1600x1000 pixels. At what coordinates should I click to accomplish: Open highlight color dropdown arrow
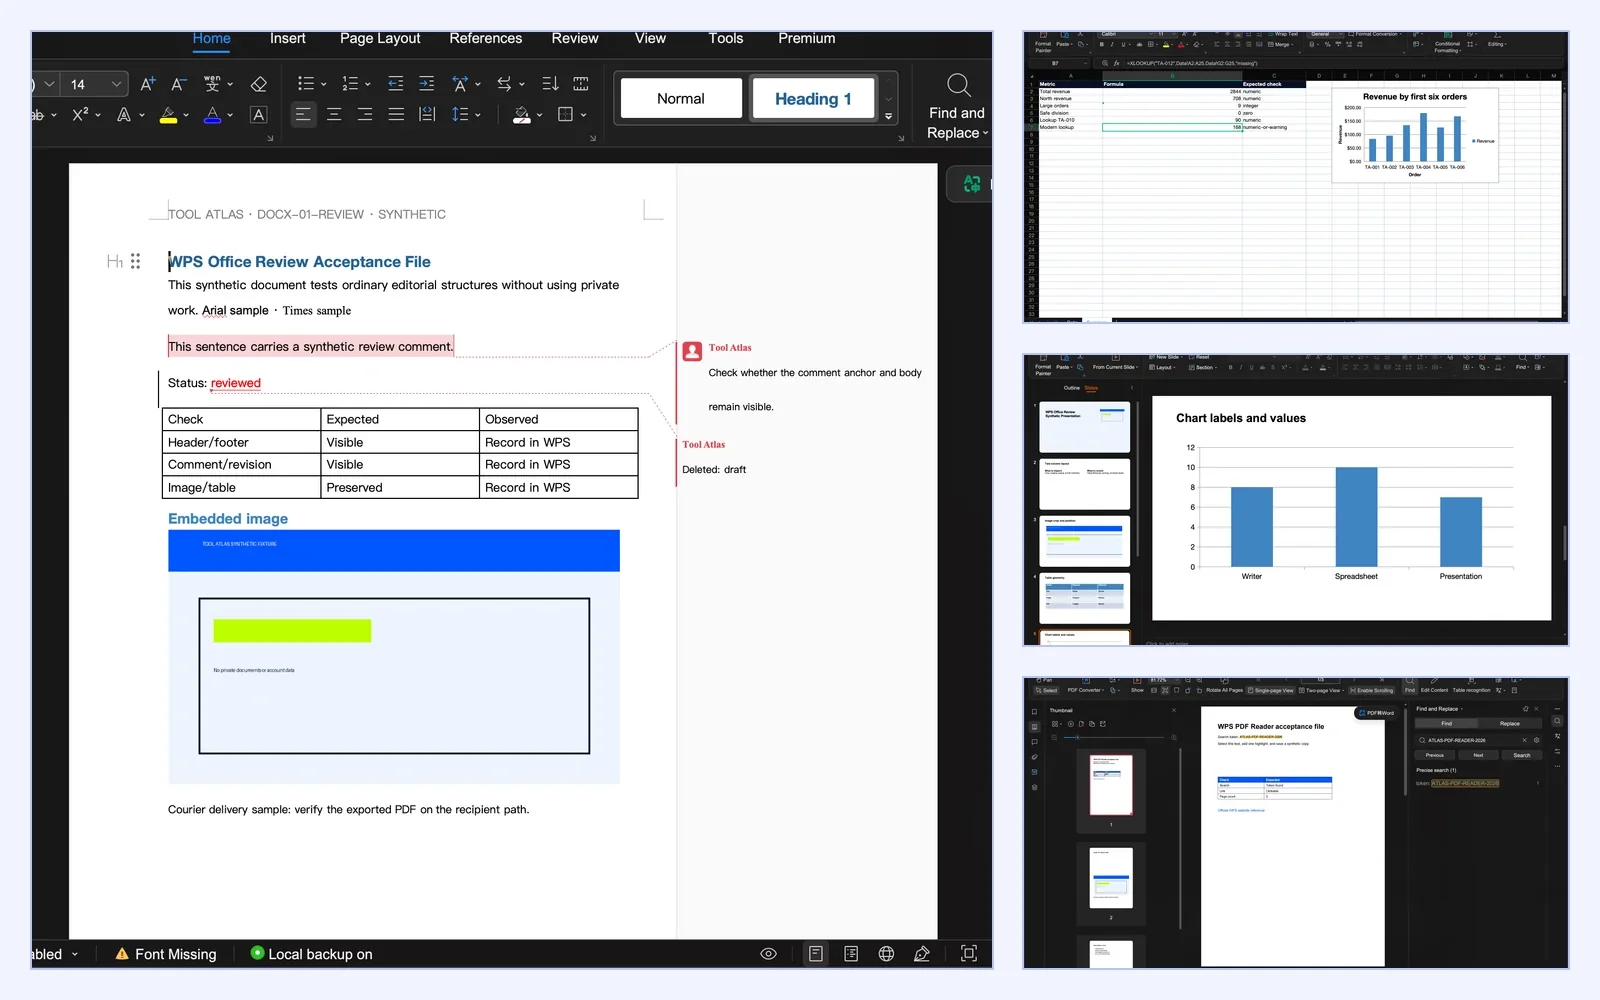[186, 115]
